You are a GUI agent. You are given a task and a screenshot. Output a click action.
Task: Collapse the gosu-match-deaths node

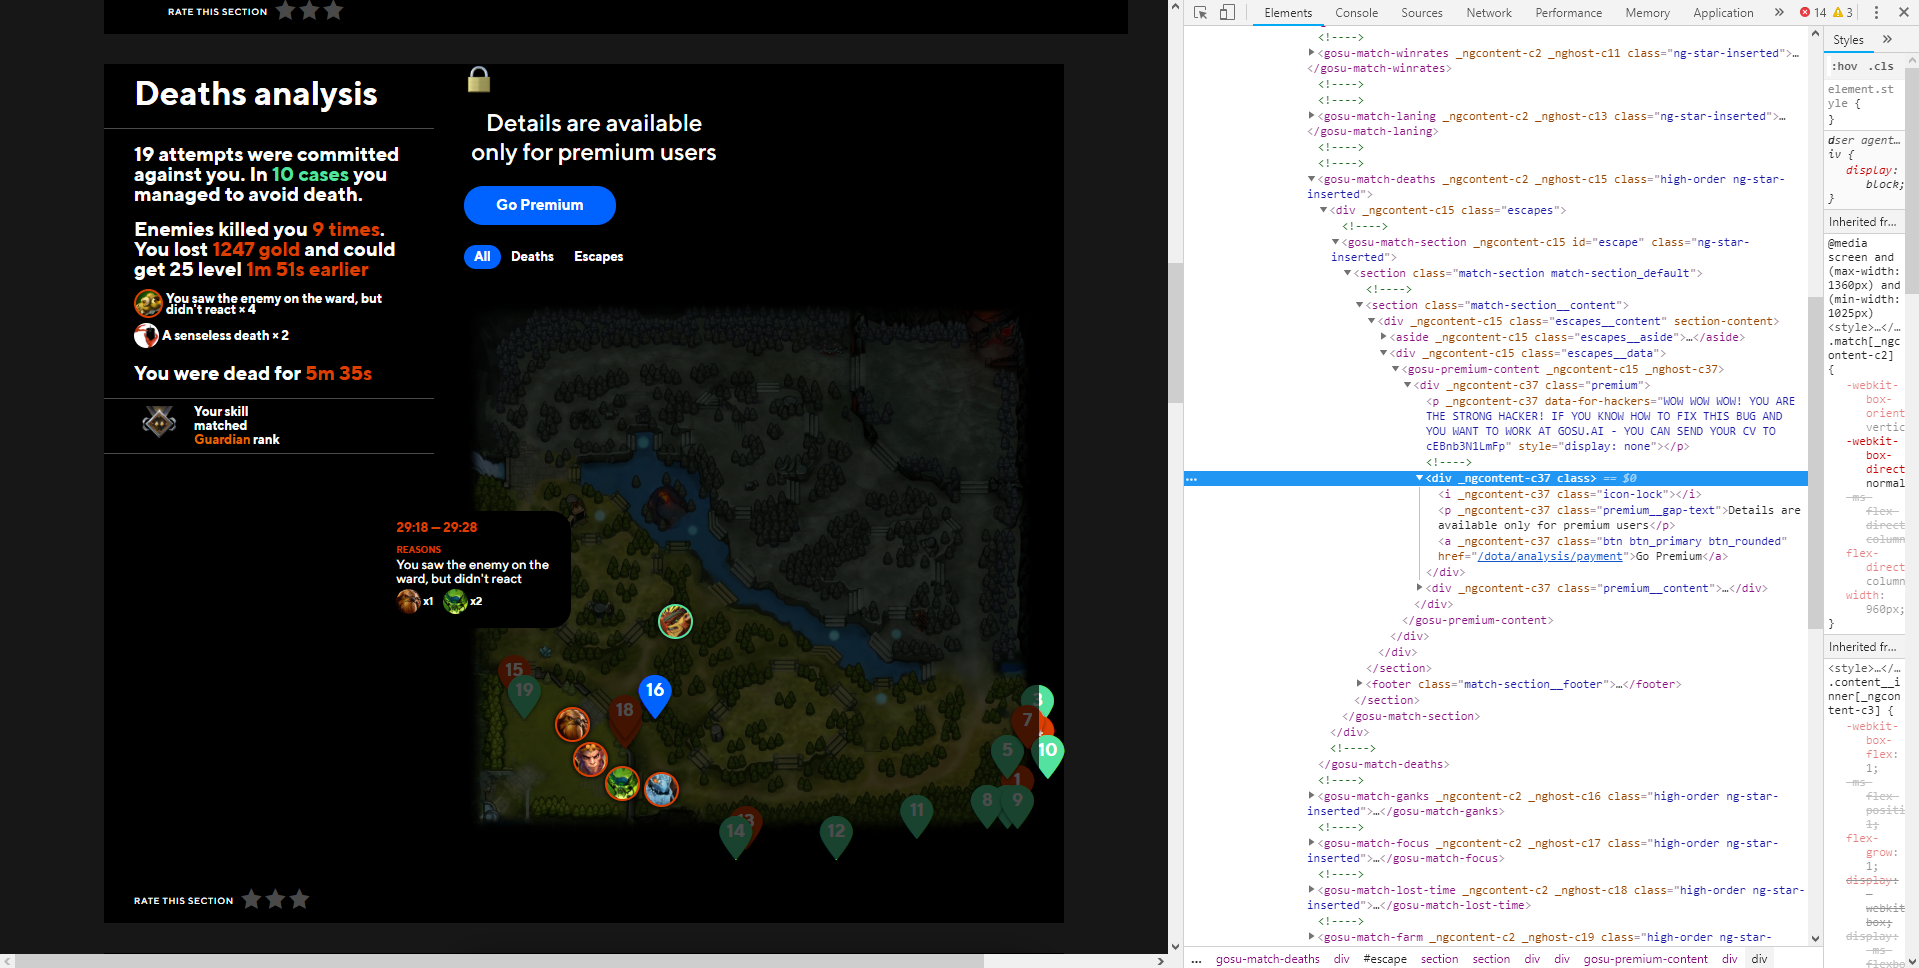click(x=1312, y=179)
